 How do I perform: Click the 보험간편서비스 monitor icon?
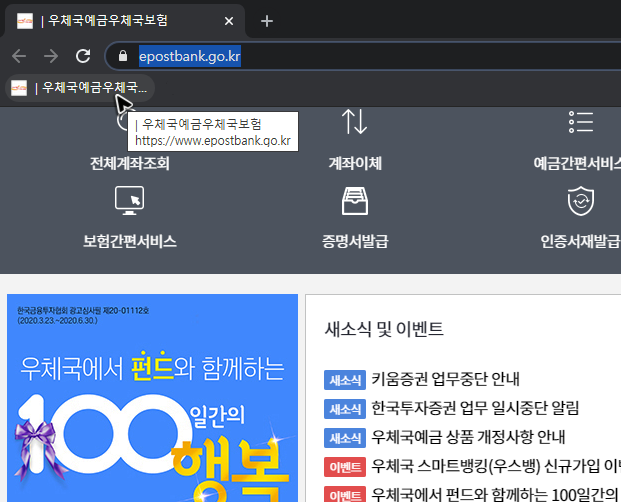(x=130, y=200)
